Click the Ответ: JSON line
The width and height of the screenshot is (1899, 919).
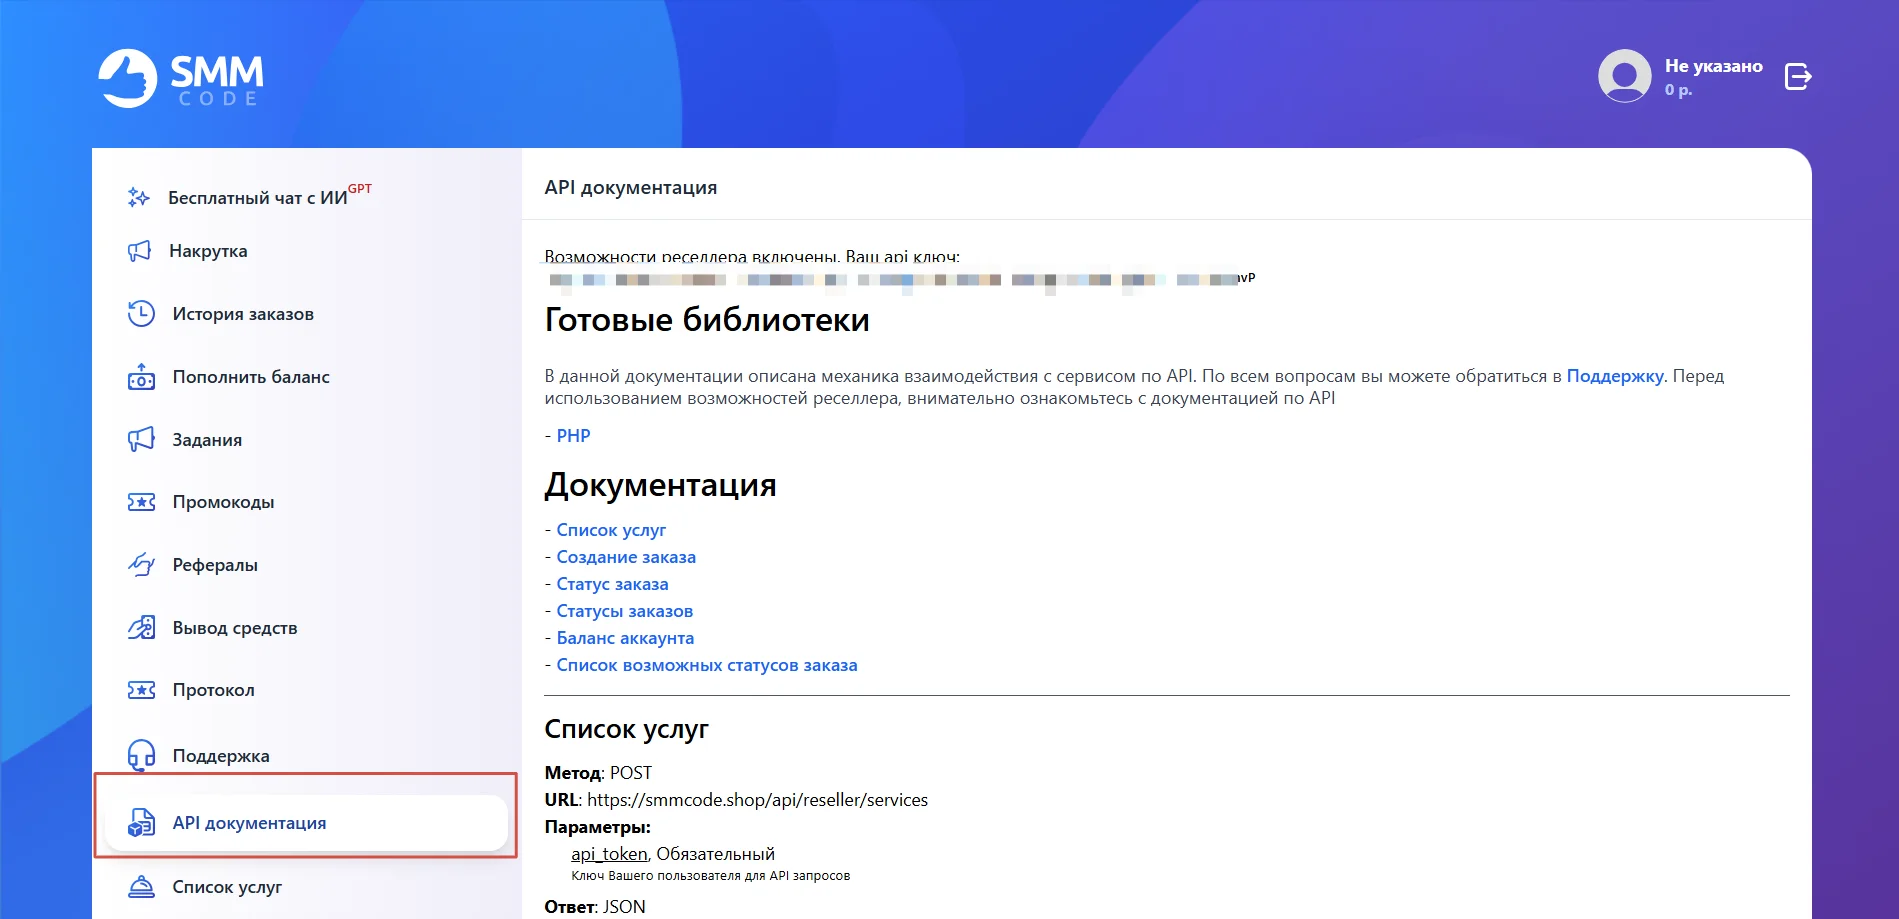tap(595, 907)
